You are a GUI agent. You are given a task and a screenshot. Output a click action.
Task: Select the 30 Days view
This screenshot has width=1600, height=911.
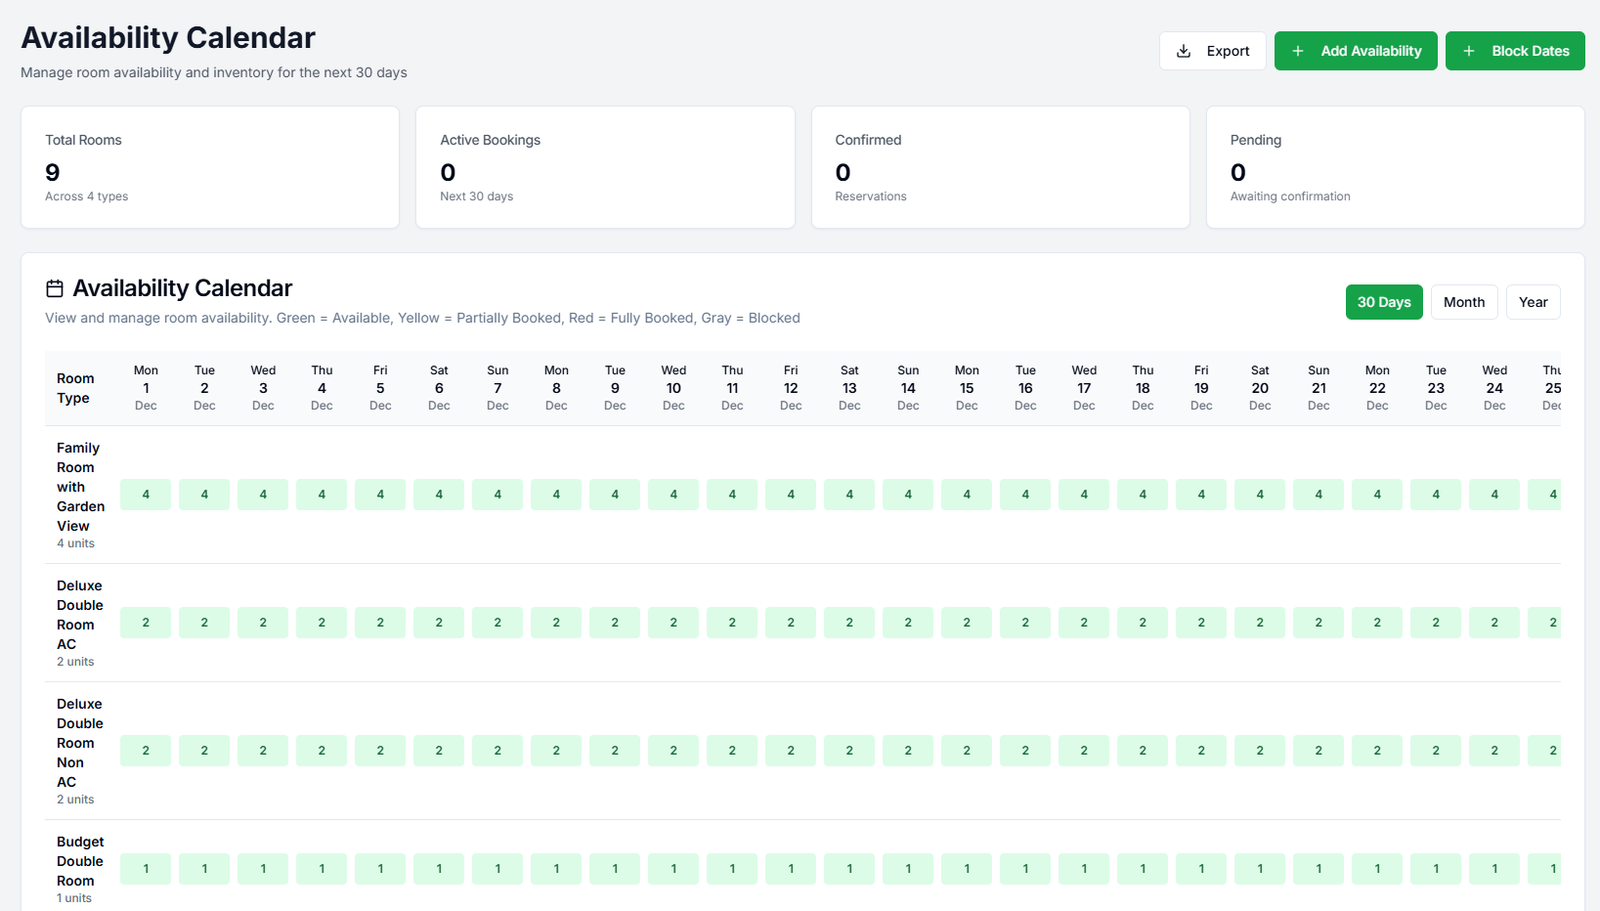[1384, 301]
